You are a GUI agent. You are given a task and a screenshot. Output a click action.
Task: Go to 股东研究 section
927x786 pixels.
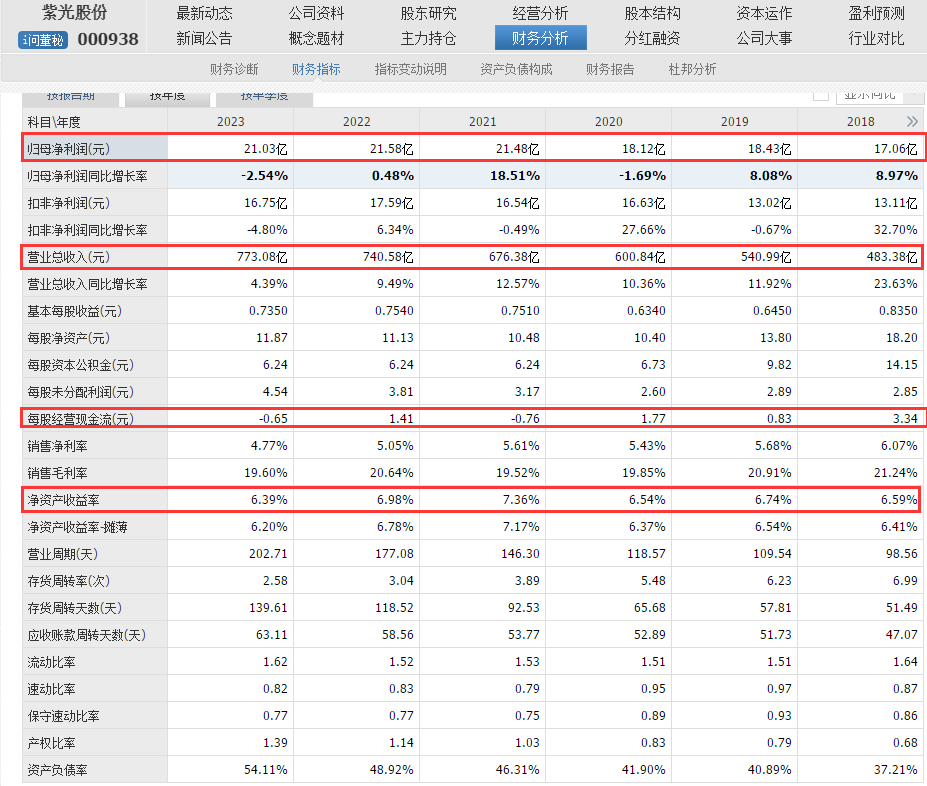pyautogui.click(x=428, y=13)
